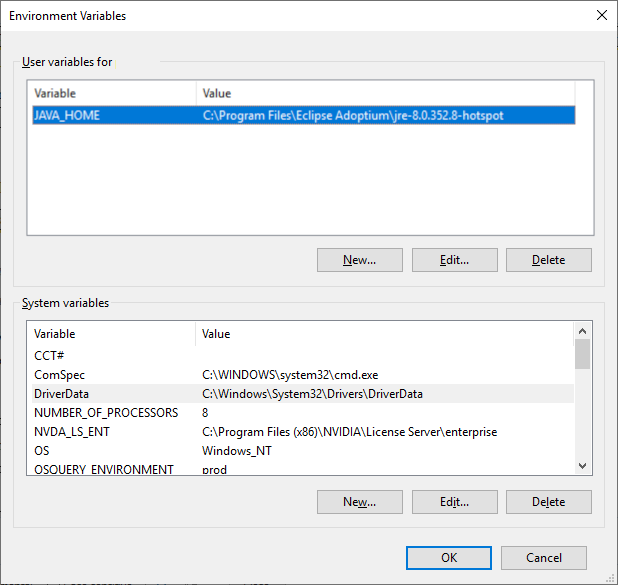This screenshot has height=585, width=618.
Task: Confirm changes with the OK button
Action: pyautogui.click(x=449, y=558)
